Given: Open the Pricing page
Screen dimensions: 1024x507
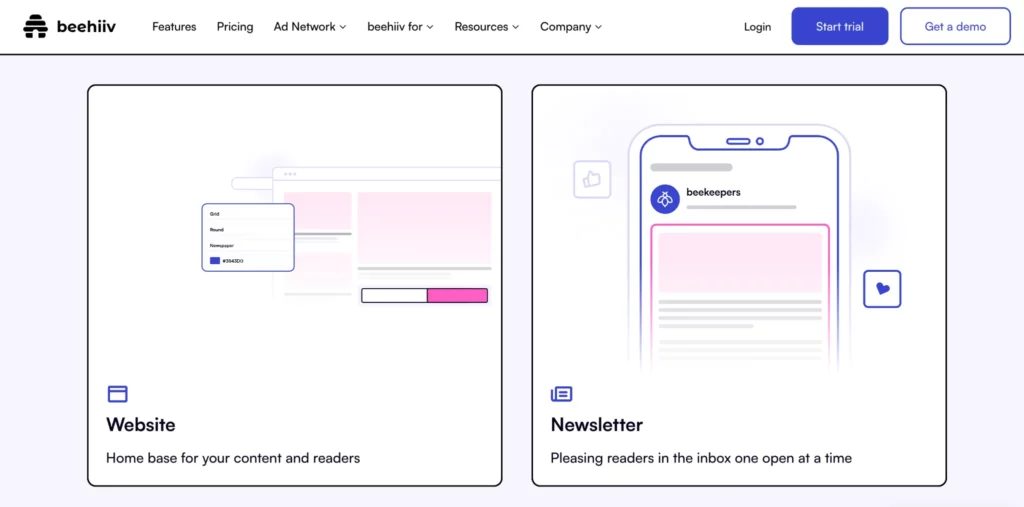Looking at the screenshot, I should (235, 27).
